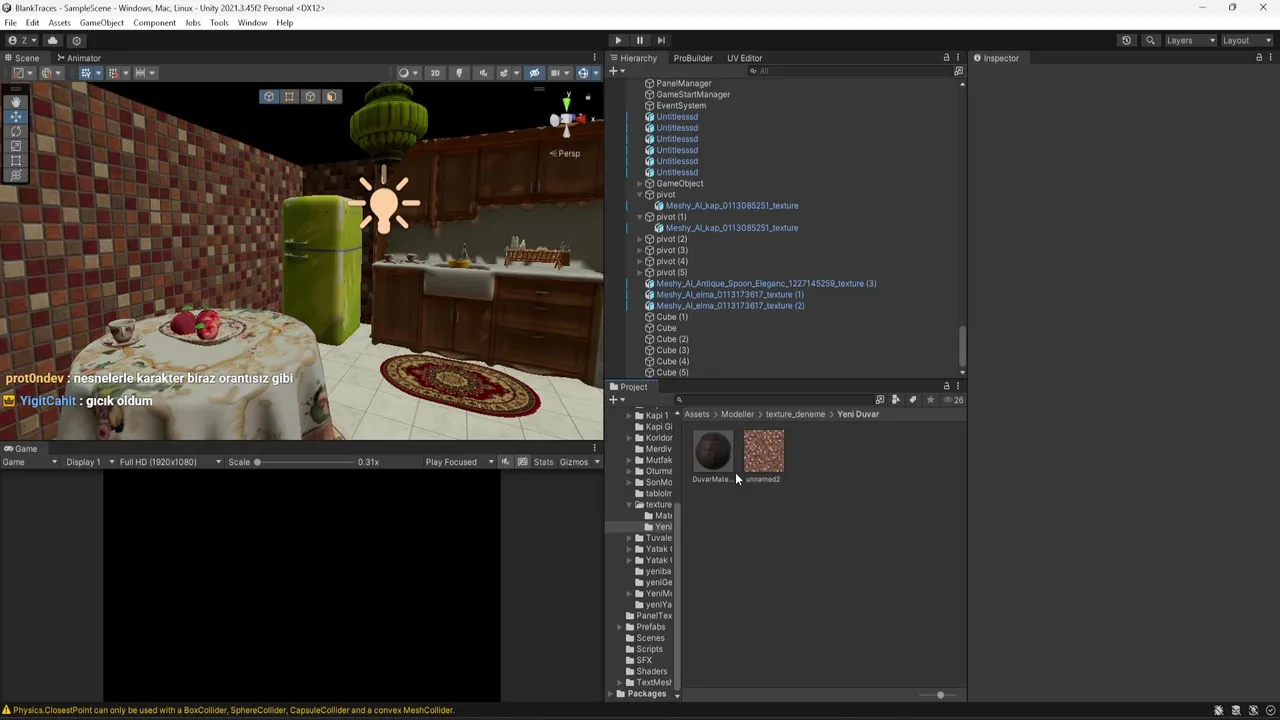This screenshot has height=720, width=1280.
Task: Open the Window menu
Action: 252,22
